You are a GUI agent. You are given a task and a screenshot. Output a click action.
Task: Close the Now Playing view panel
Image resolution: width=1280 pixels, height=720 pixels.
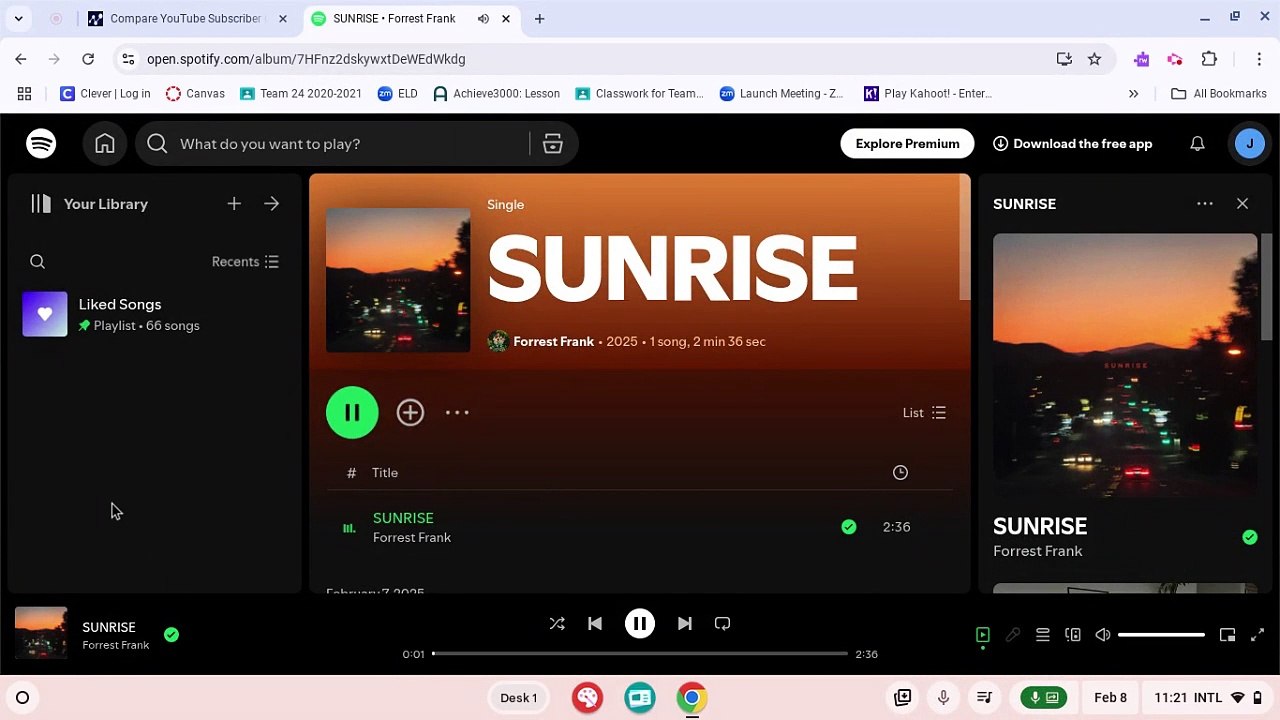[x=1242, y=204]
